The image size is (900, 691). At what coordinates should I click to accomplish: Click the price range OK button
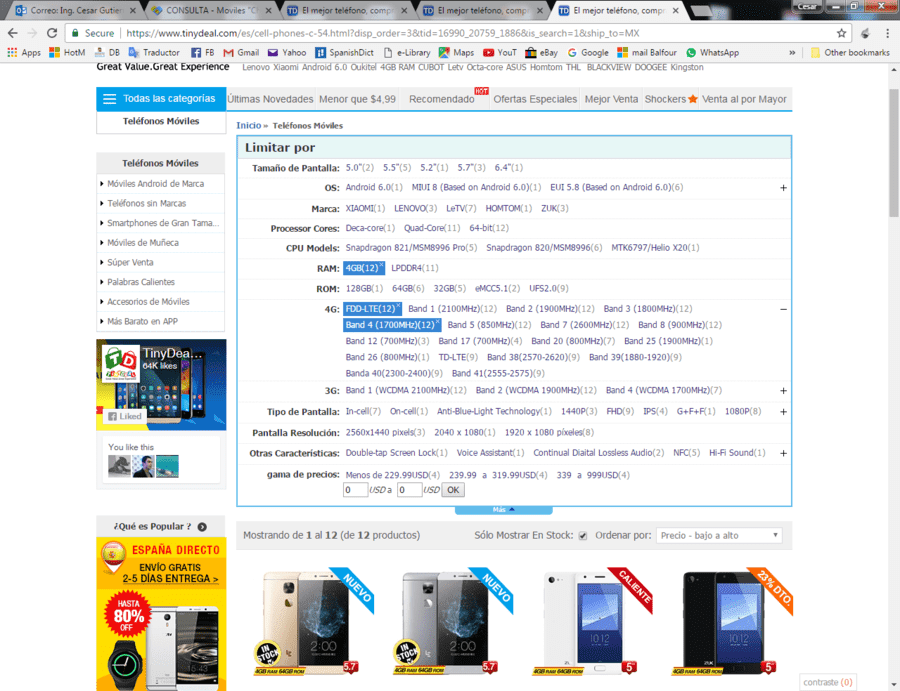coord(453,490)
